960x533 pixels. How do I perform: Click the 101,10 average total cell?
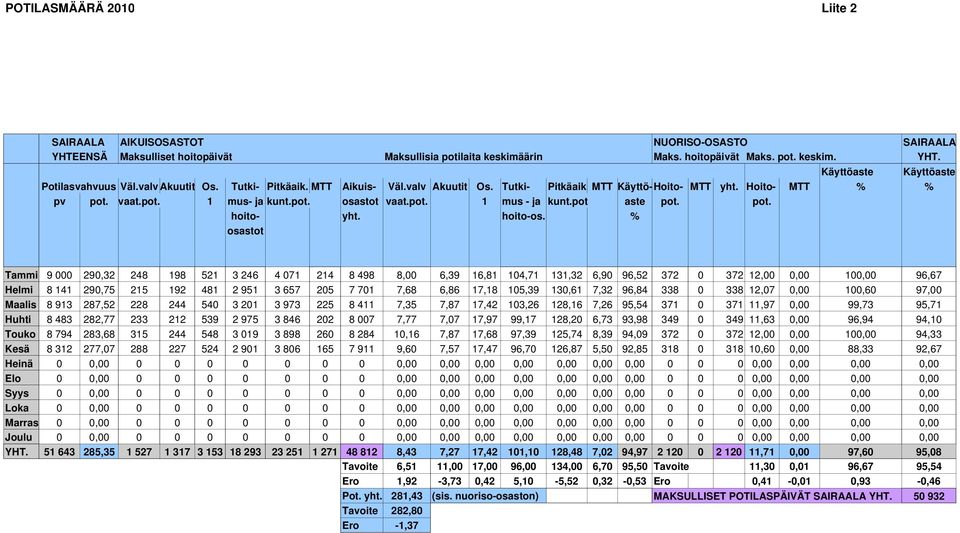pyautogui.click(x=523, y=452)
